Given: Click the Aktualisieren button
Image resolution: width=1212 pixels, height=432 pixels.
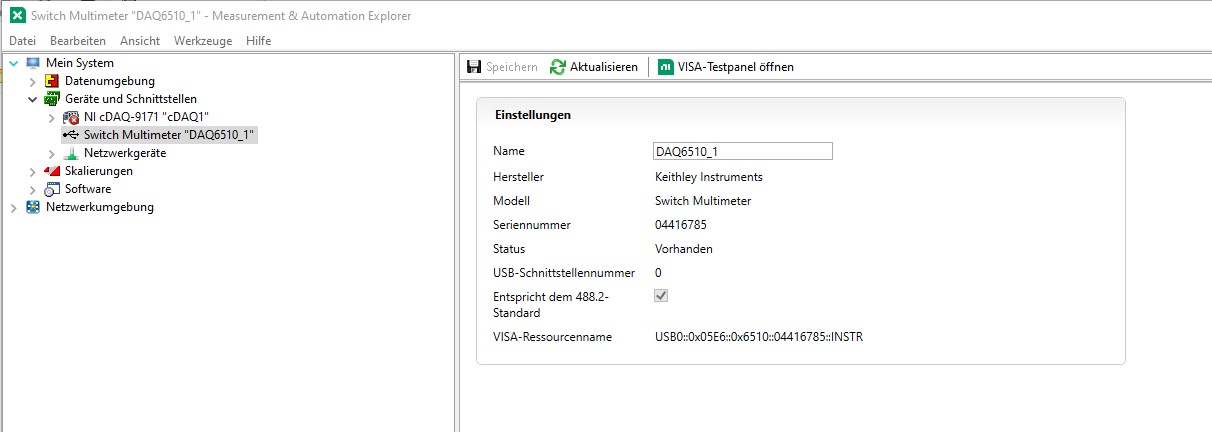Looking at the screenshot, I should tap(593, 67).
